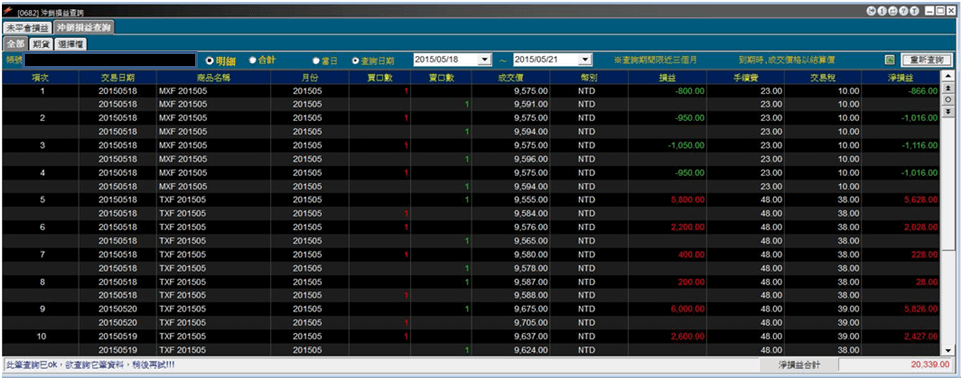Click the double-up arrow page-up scroll button
Viewport: 962px width, 379px height.
pyautogui.click(x=948, y=88)
